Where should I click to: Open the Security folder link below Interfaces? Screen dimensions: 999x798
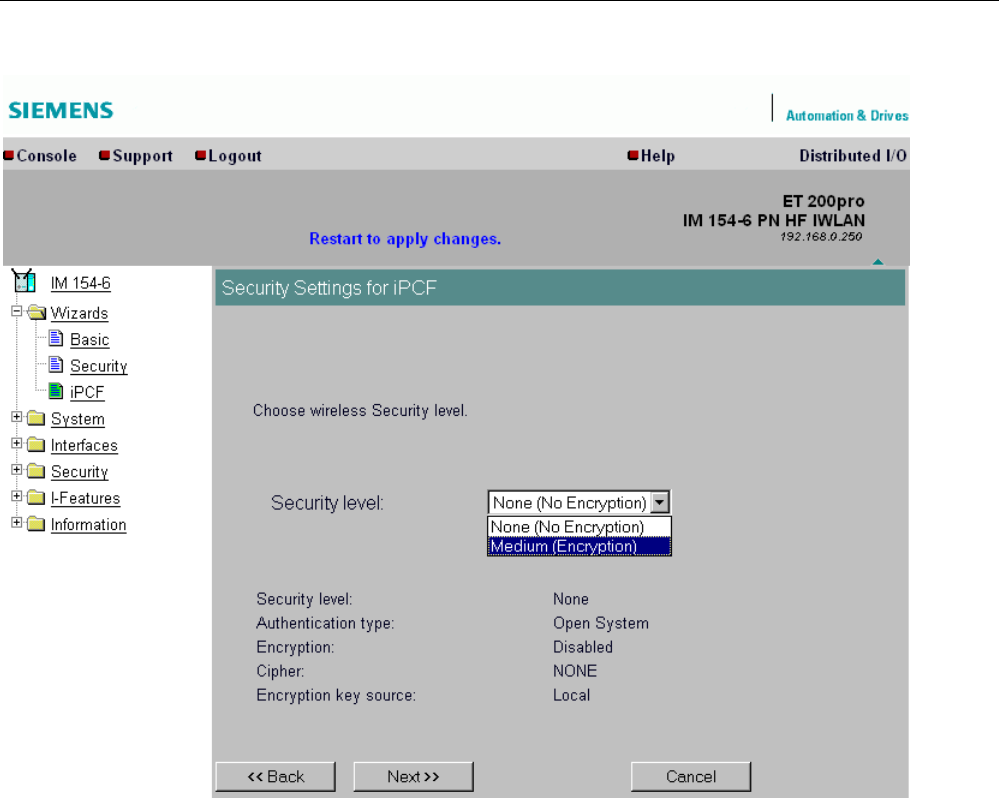(x=80, y=472)
